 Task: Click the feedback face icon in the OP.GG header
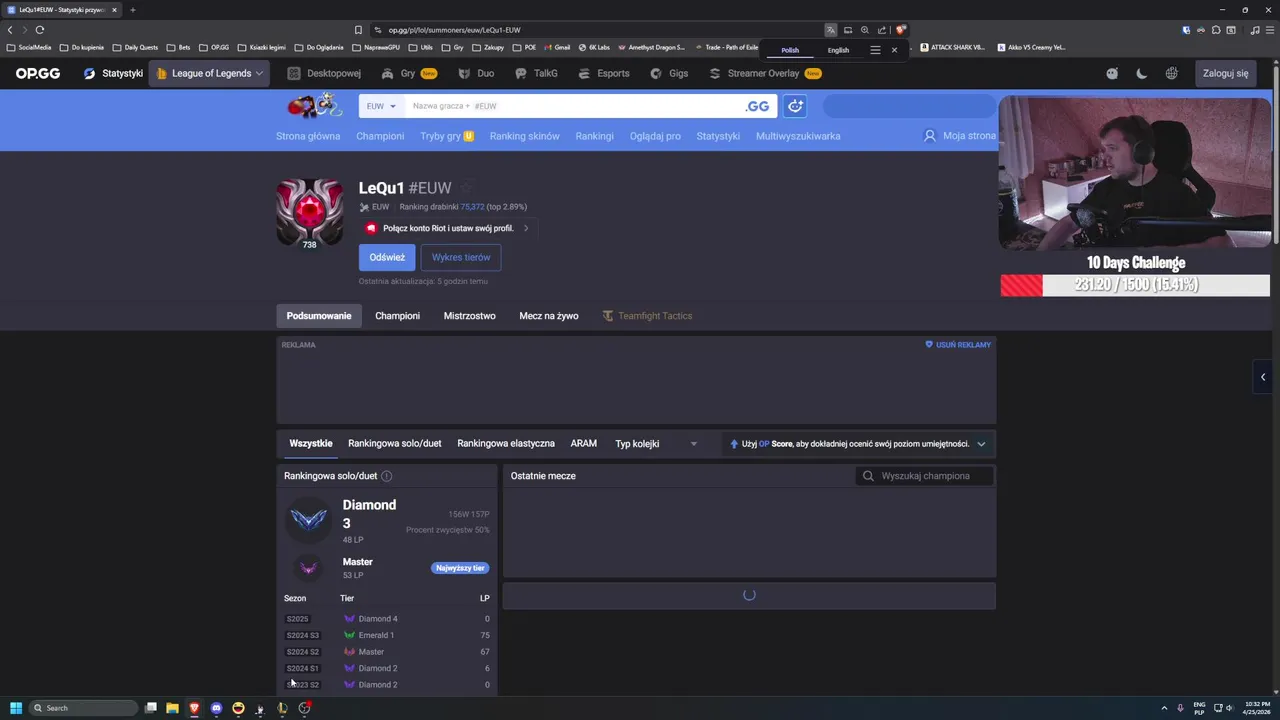click(x=1112, y=73)
